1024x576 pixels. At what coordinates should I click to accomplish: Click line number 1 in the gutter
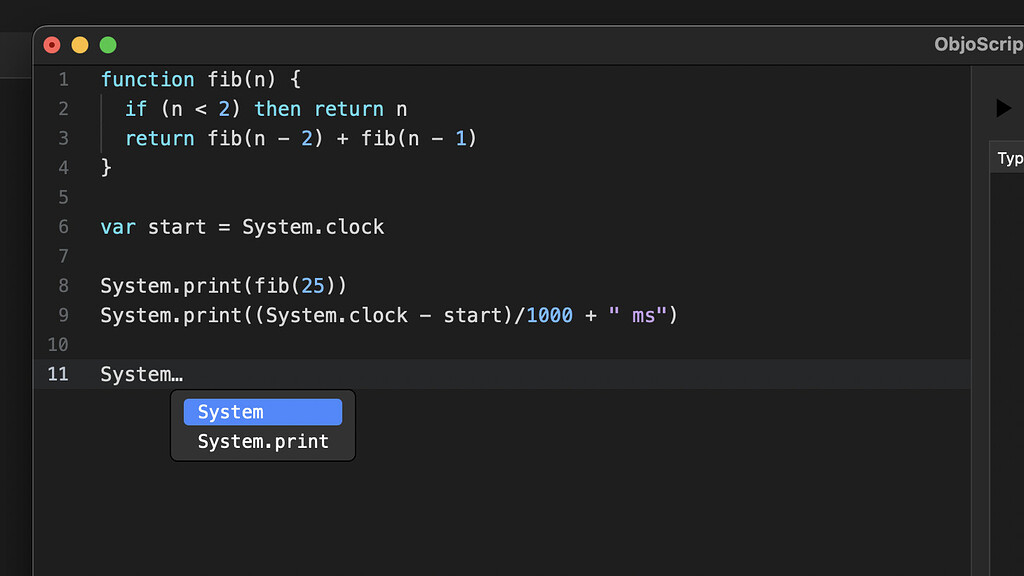pyautogui.click(x=63, y=79)
